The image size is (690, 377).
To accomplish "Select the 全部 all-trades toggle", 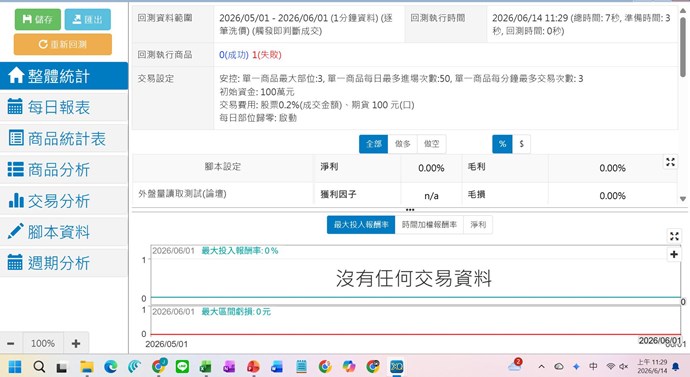I will 374,144.
